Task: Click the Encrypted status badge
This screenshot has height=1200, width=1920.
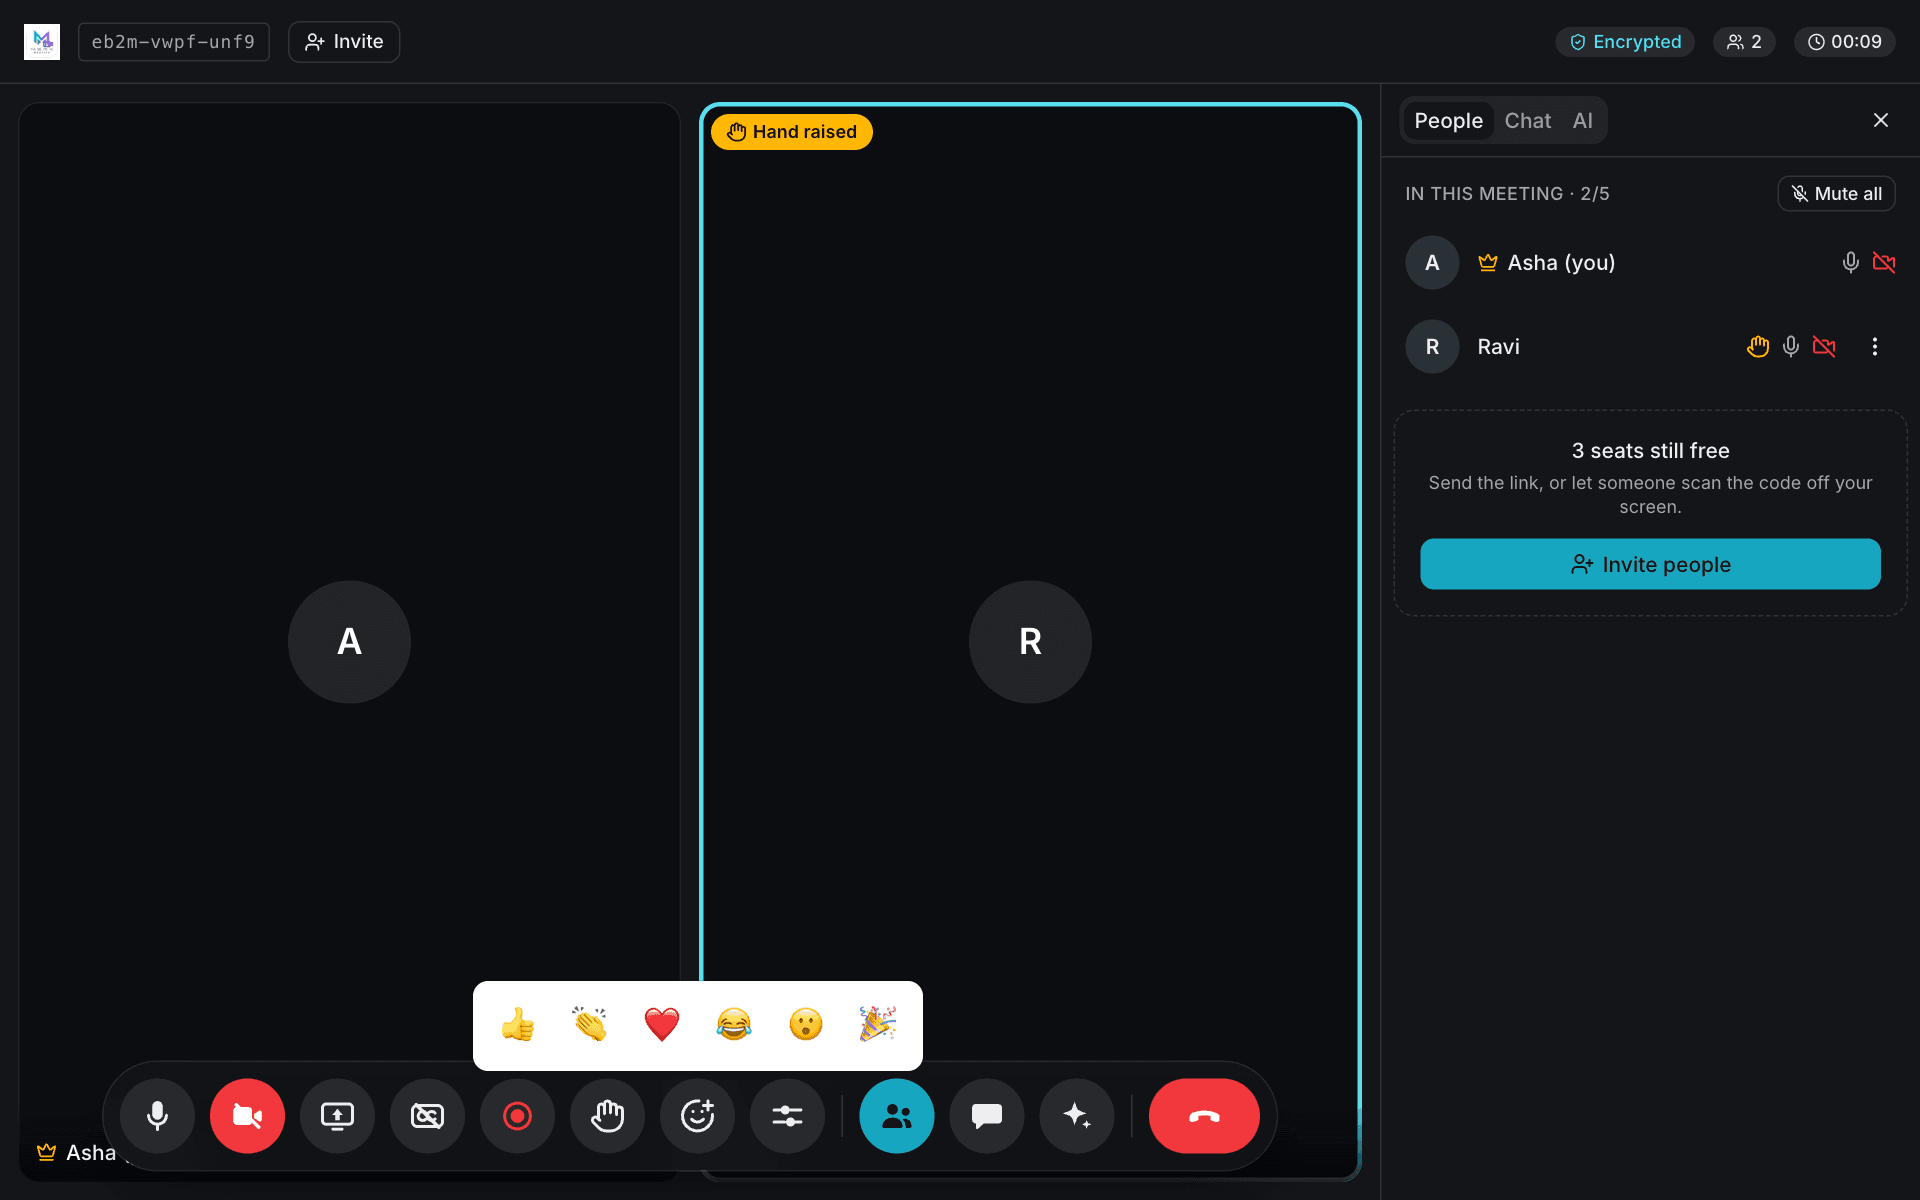Action: coord(1625,42)
